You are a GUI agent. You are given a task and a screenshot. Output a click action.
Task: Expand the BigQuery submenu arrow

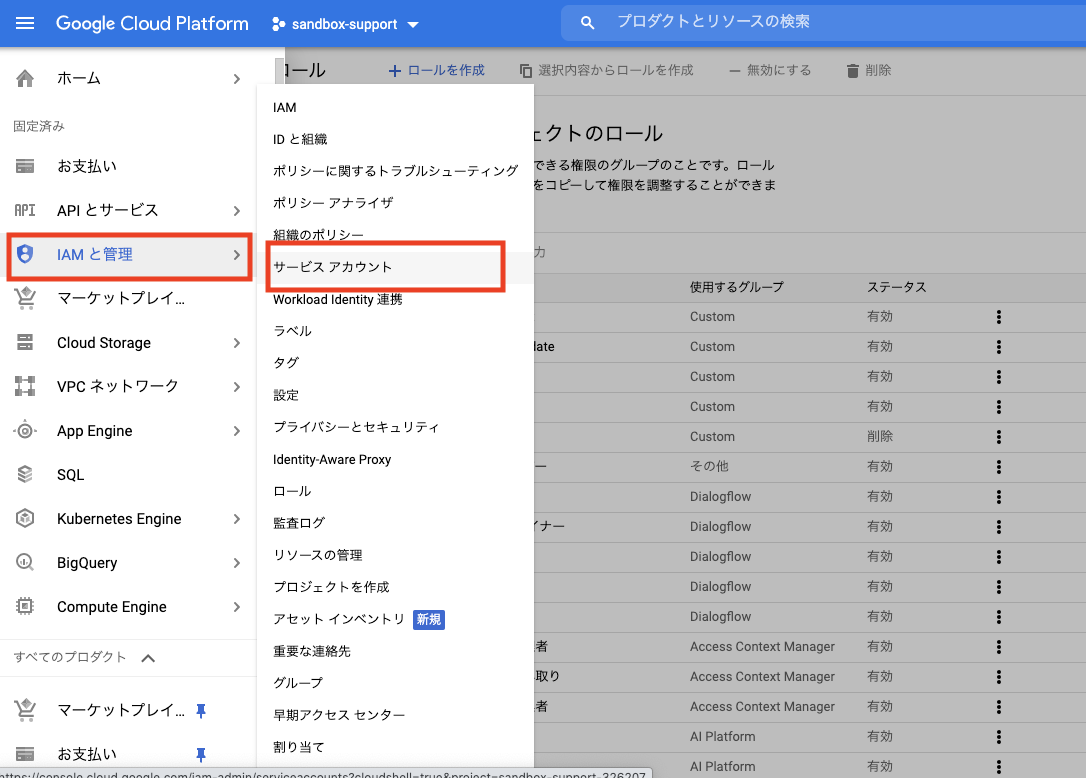point(237,563)
